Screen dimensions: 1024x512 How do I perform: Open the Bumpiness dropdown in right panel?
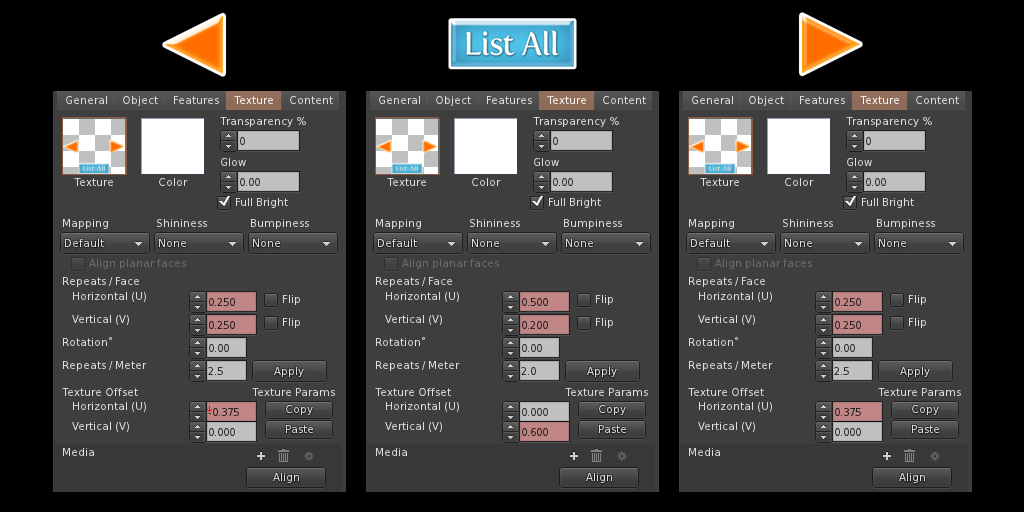[x=919, y=243]
